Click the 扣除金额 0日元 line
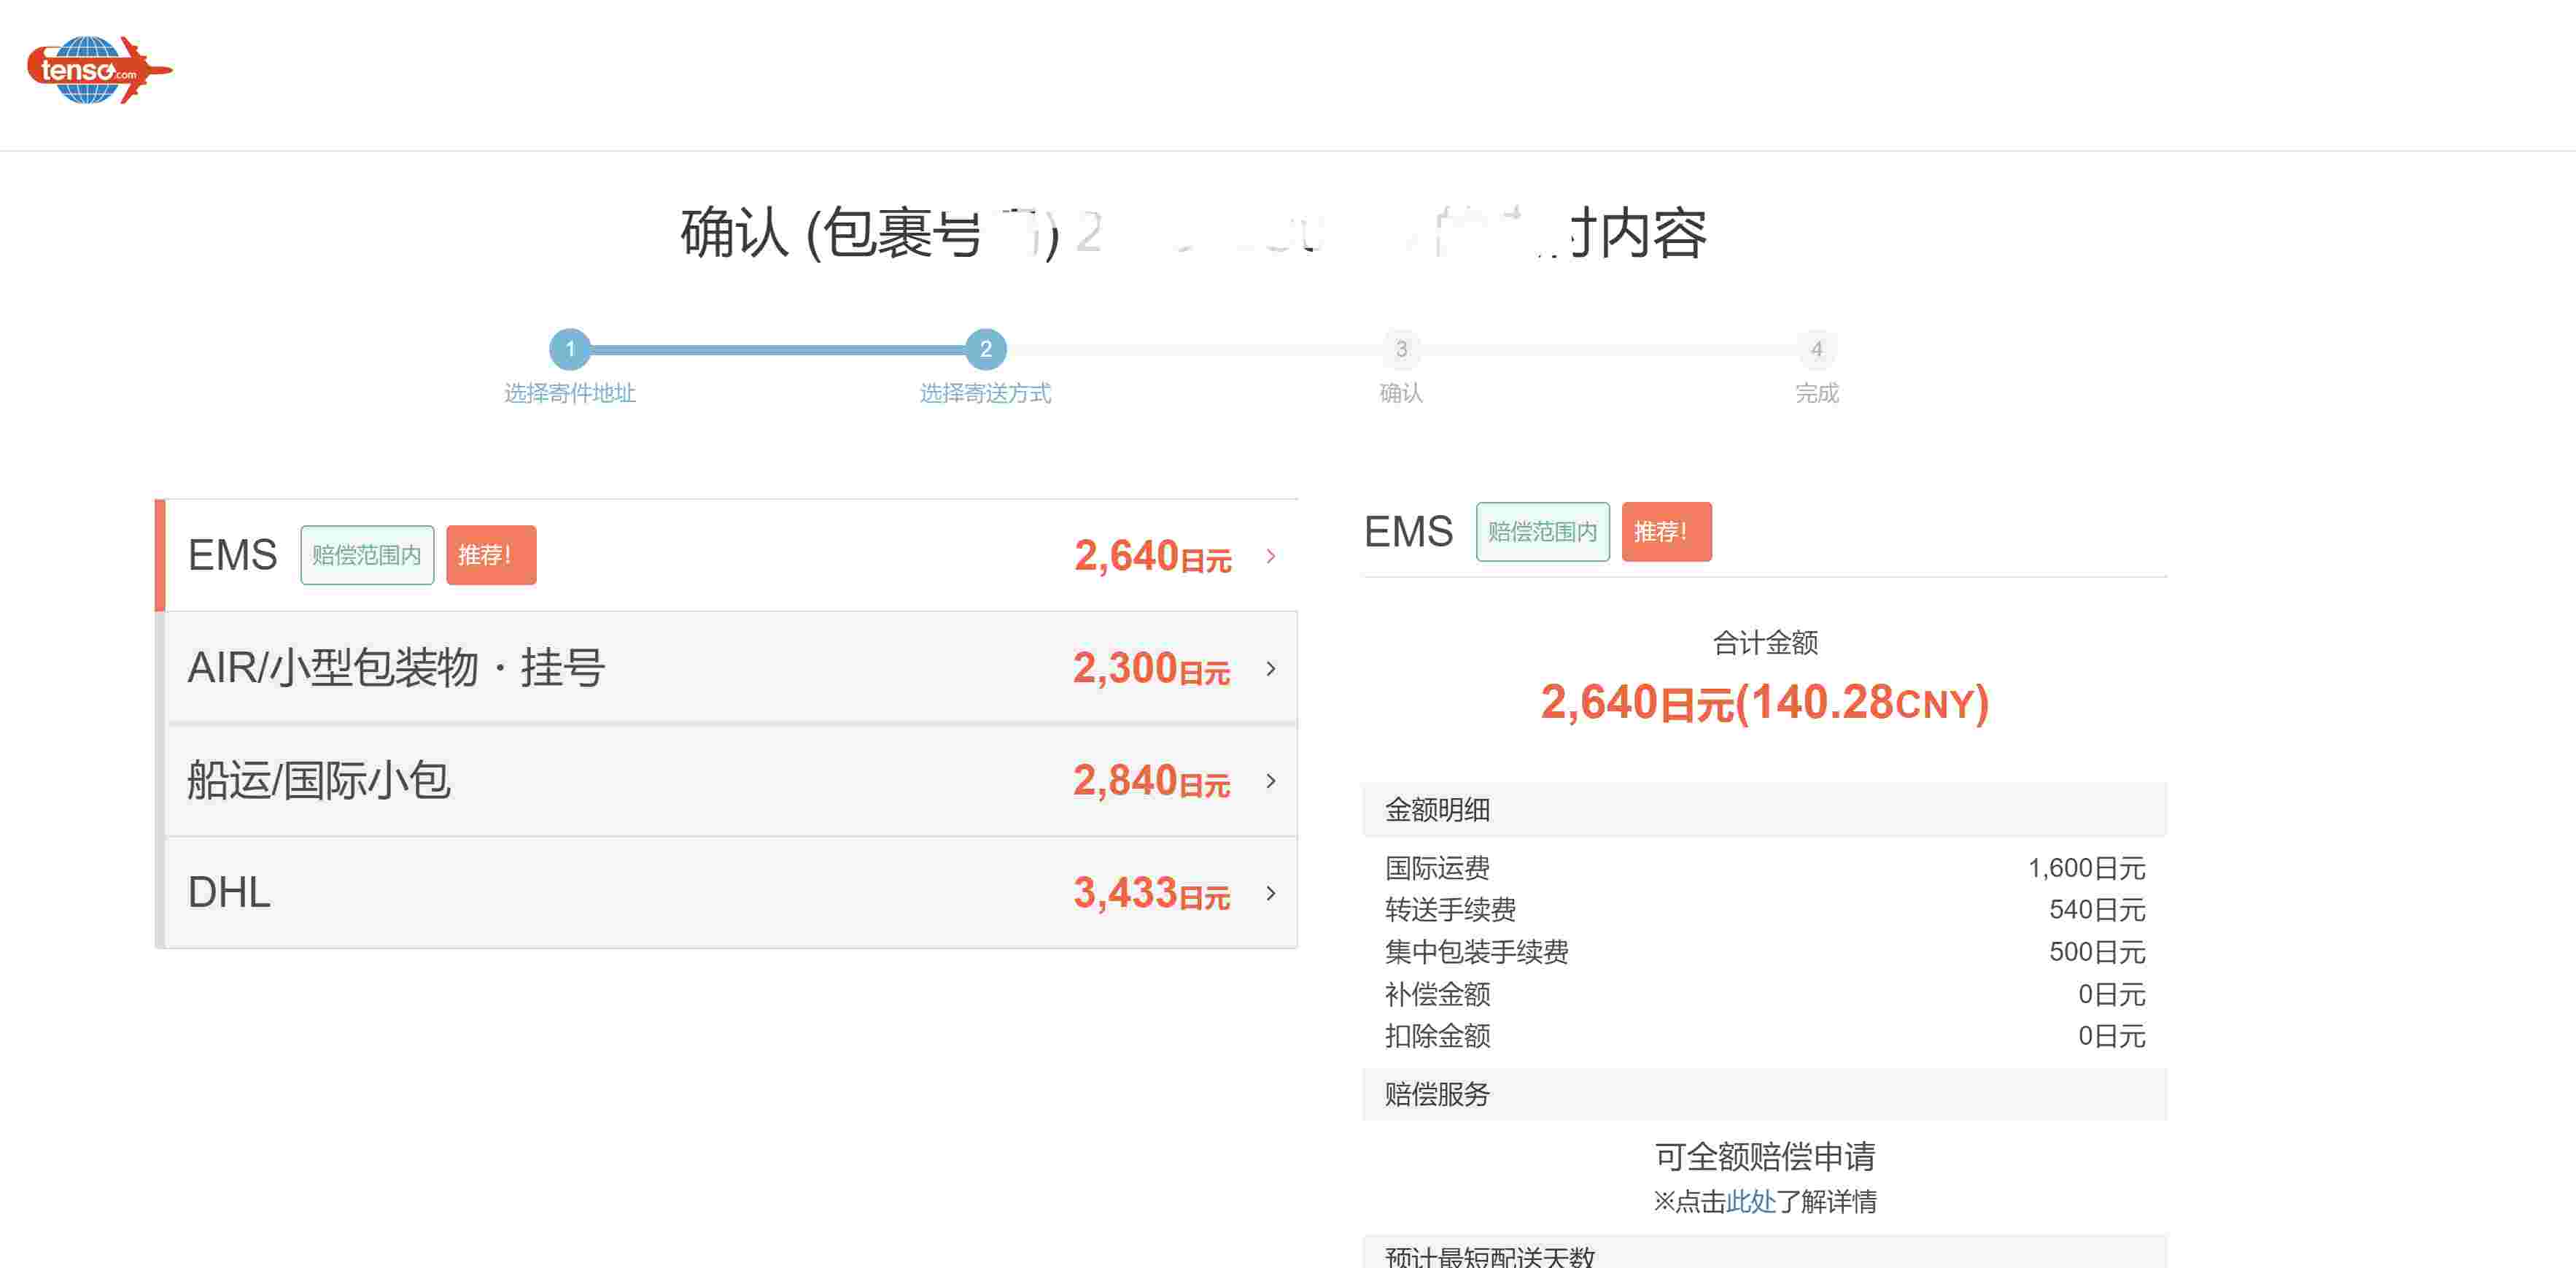 [x=1765, y=1036]
